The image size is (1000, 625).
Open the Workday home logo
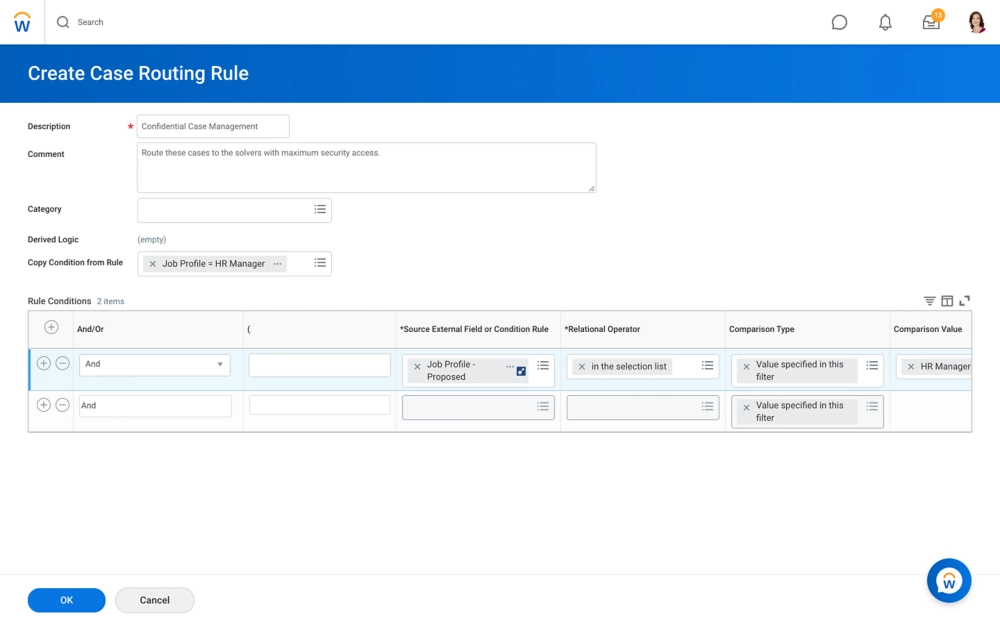click(22, 22)
